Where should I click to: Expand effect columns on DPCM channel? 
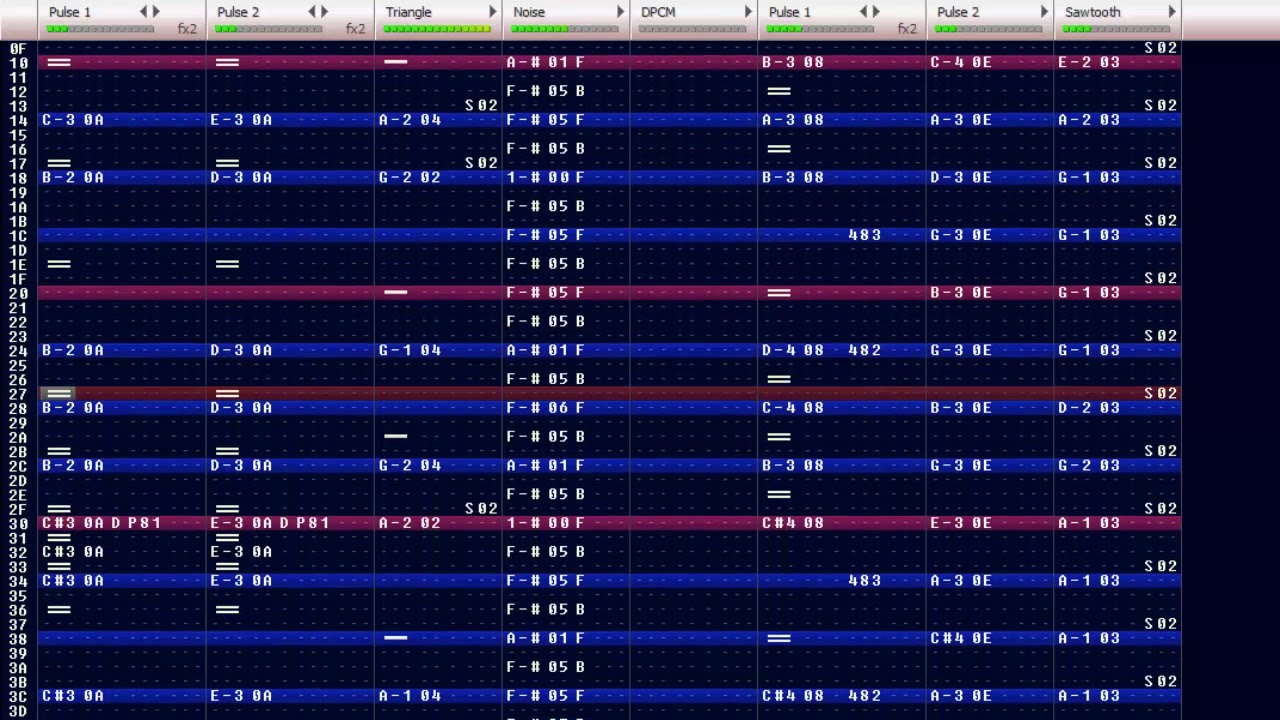[748, 12]
